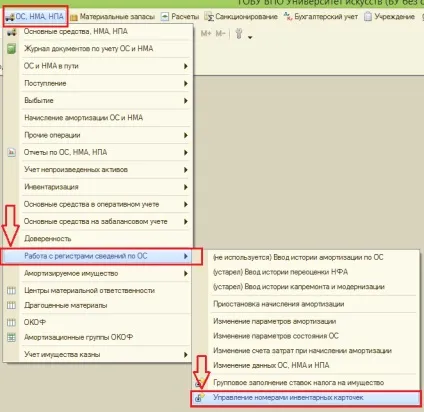Click the green grid icon beside Амортизационные группы ОКОФ

[11, 337]
